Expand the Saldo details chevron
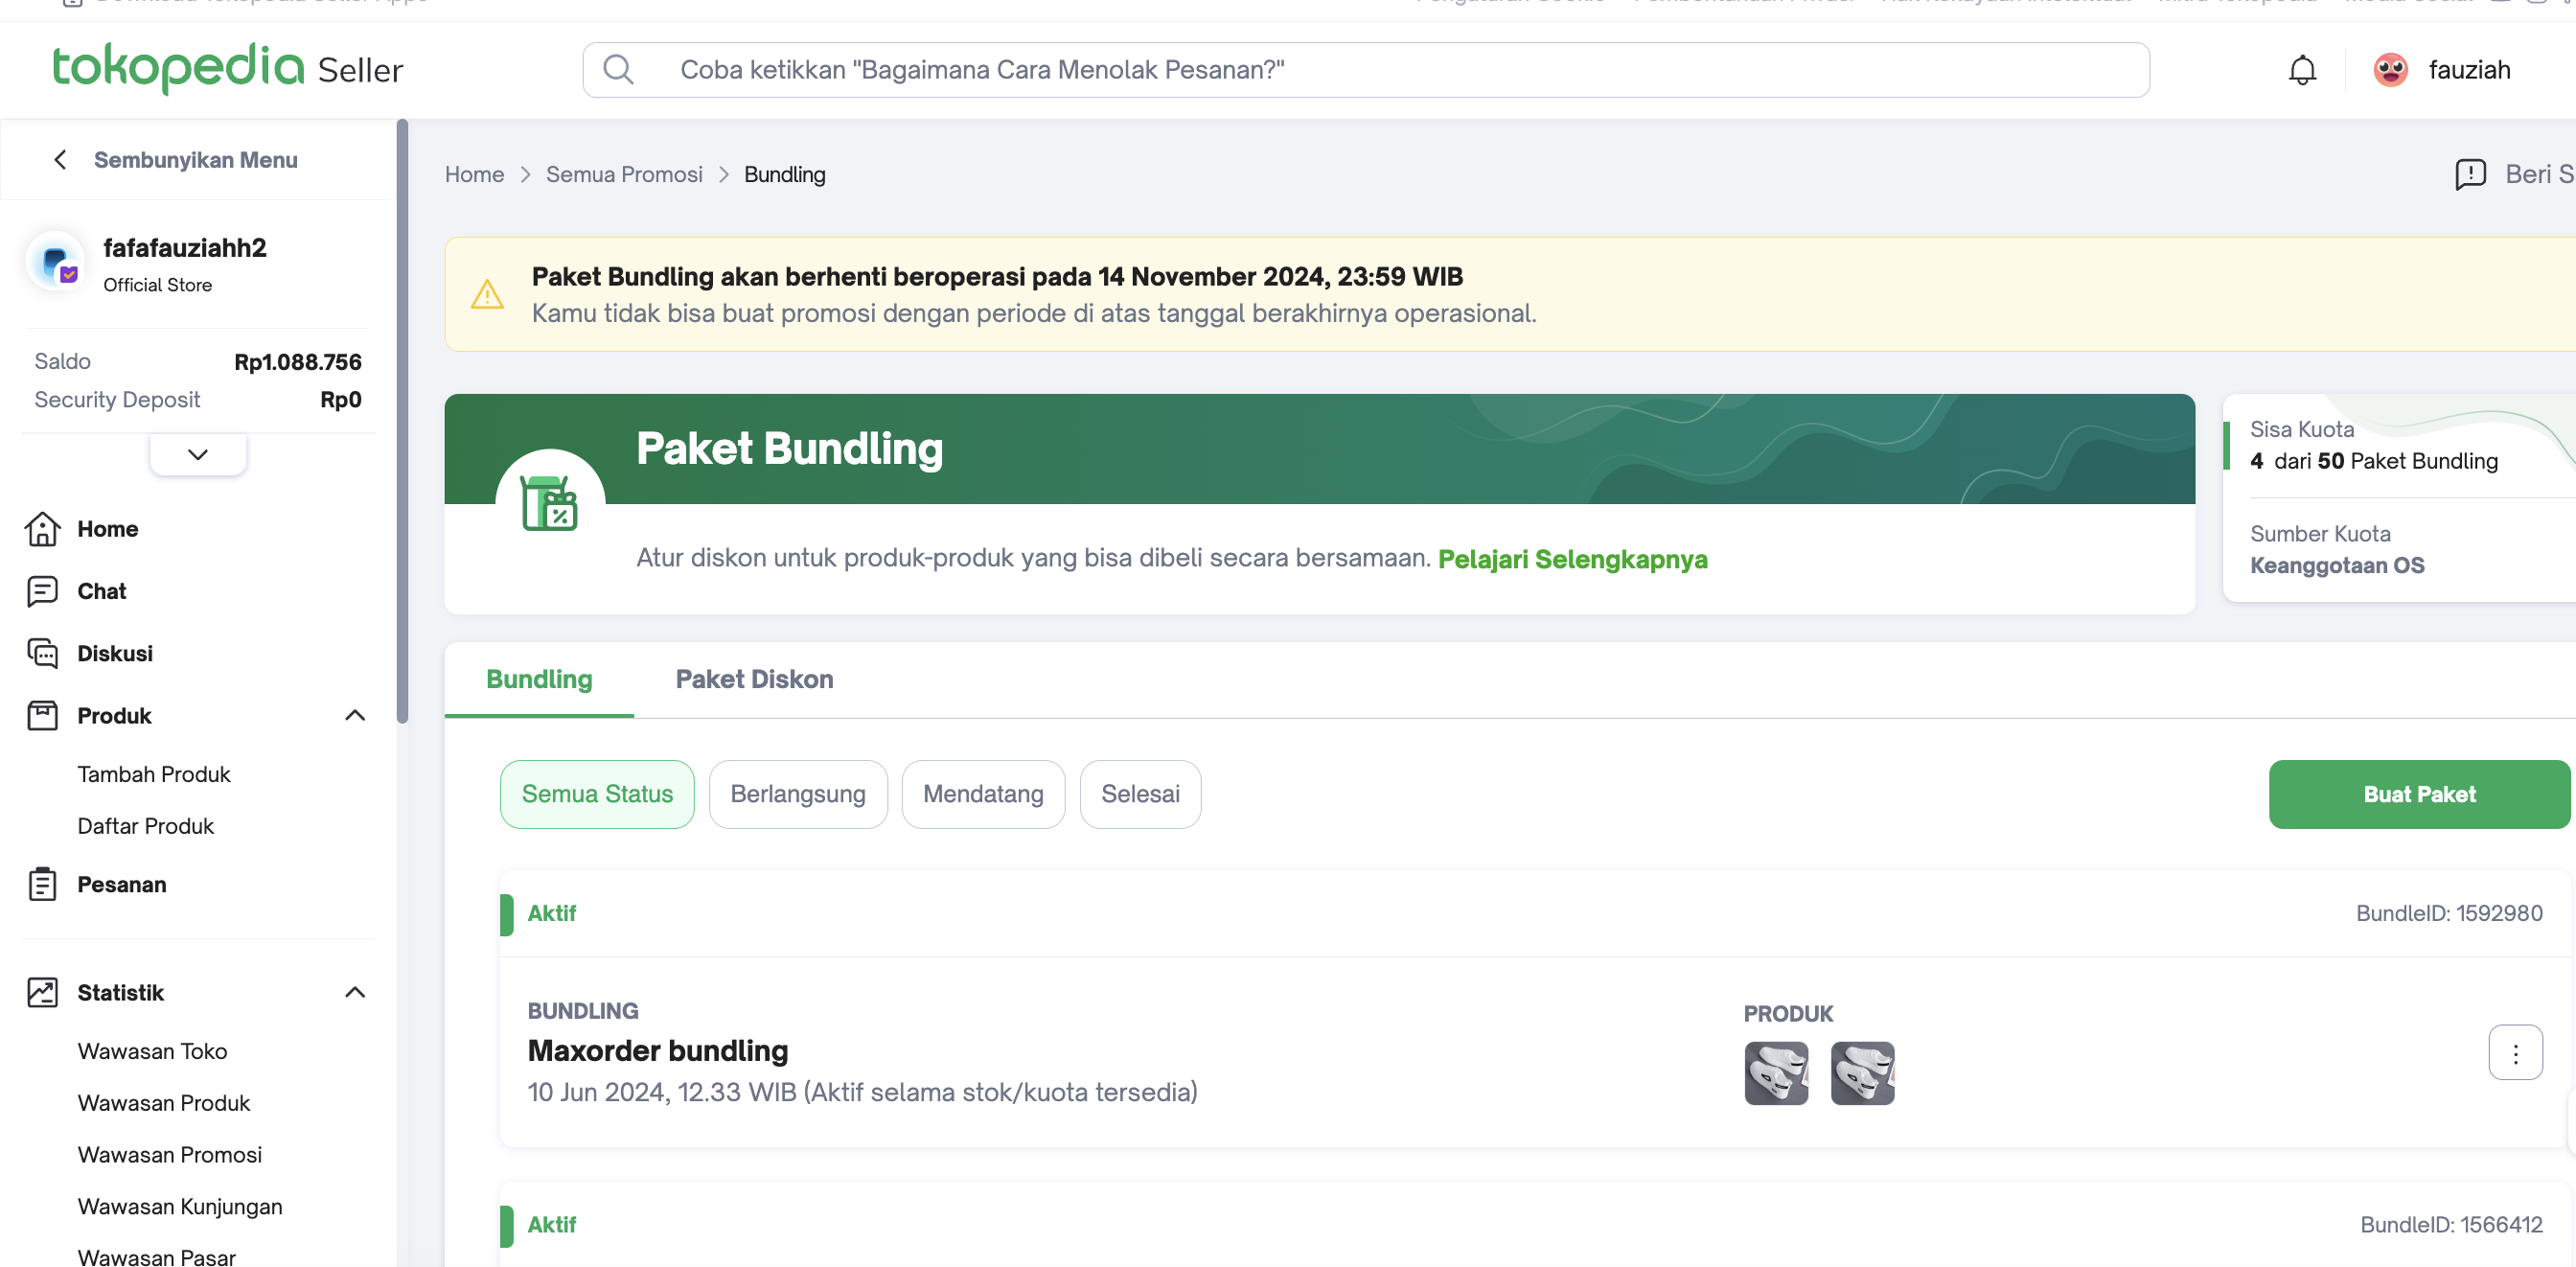Screen dimensions: 2576x1267 (x=198, y=454)
